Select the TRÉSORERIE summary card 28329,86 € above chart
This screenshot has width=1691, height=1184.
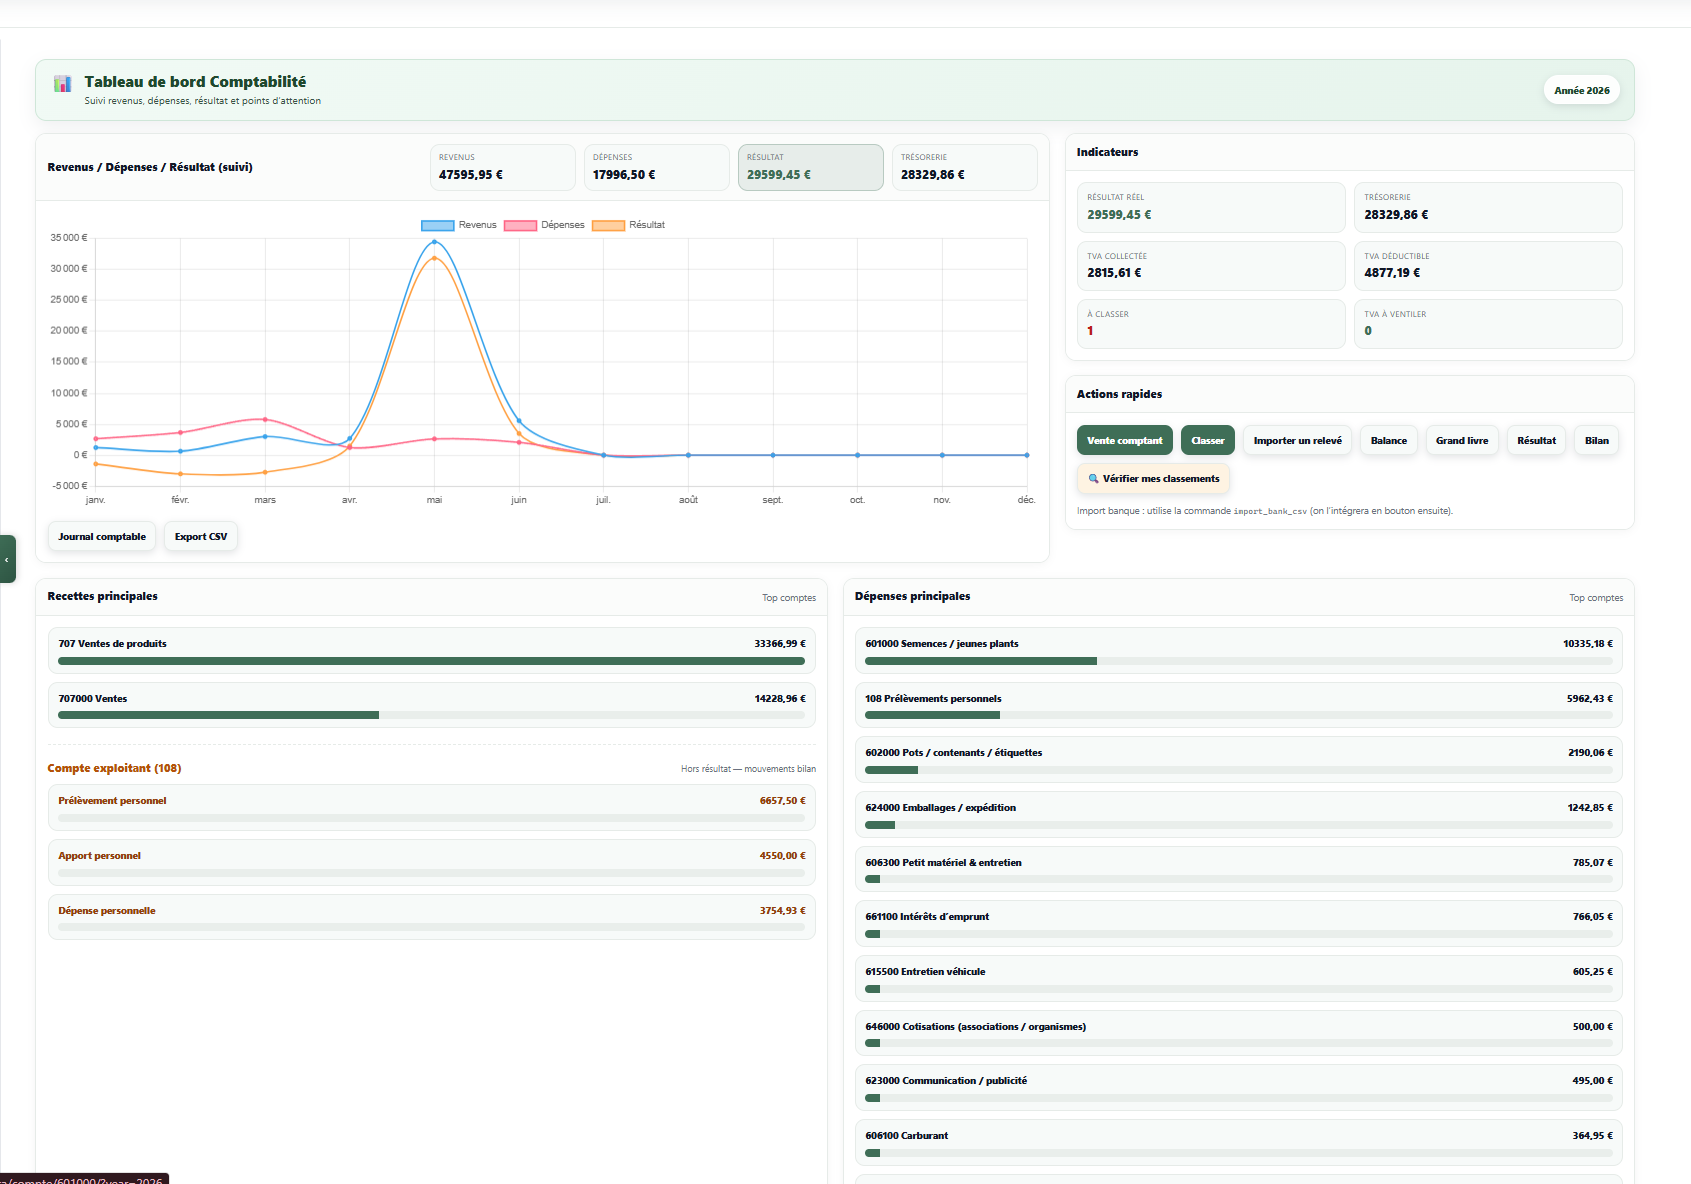[x=965, y=167]
